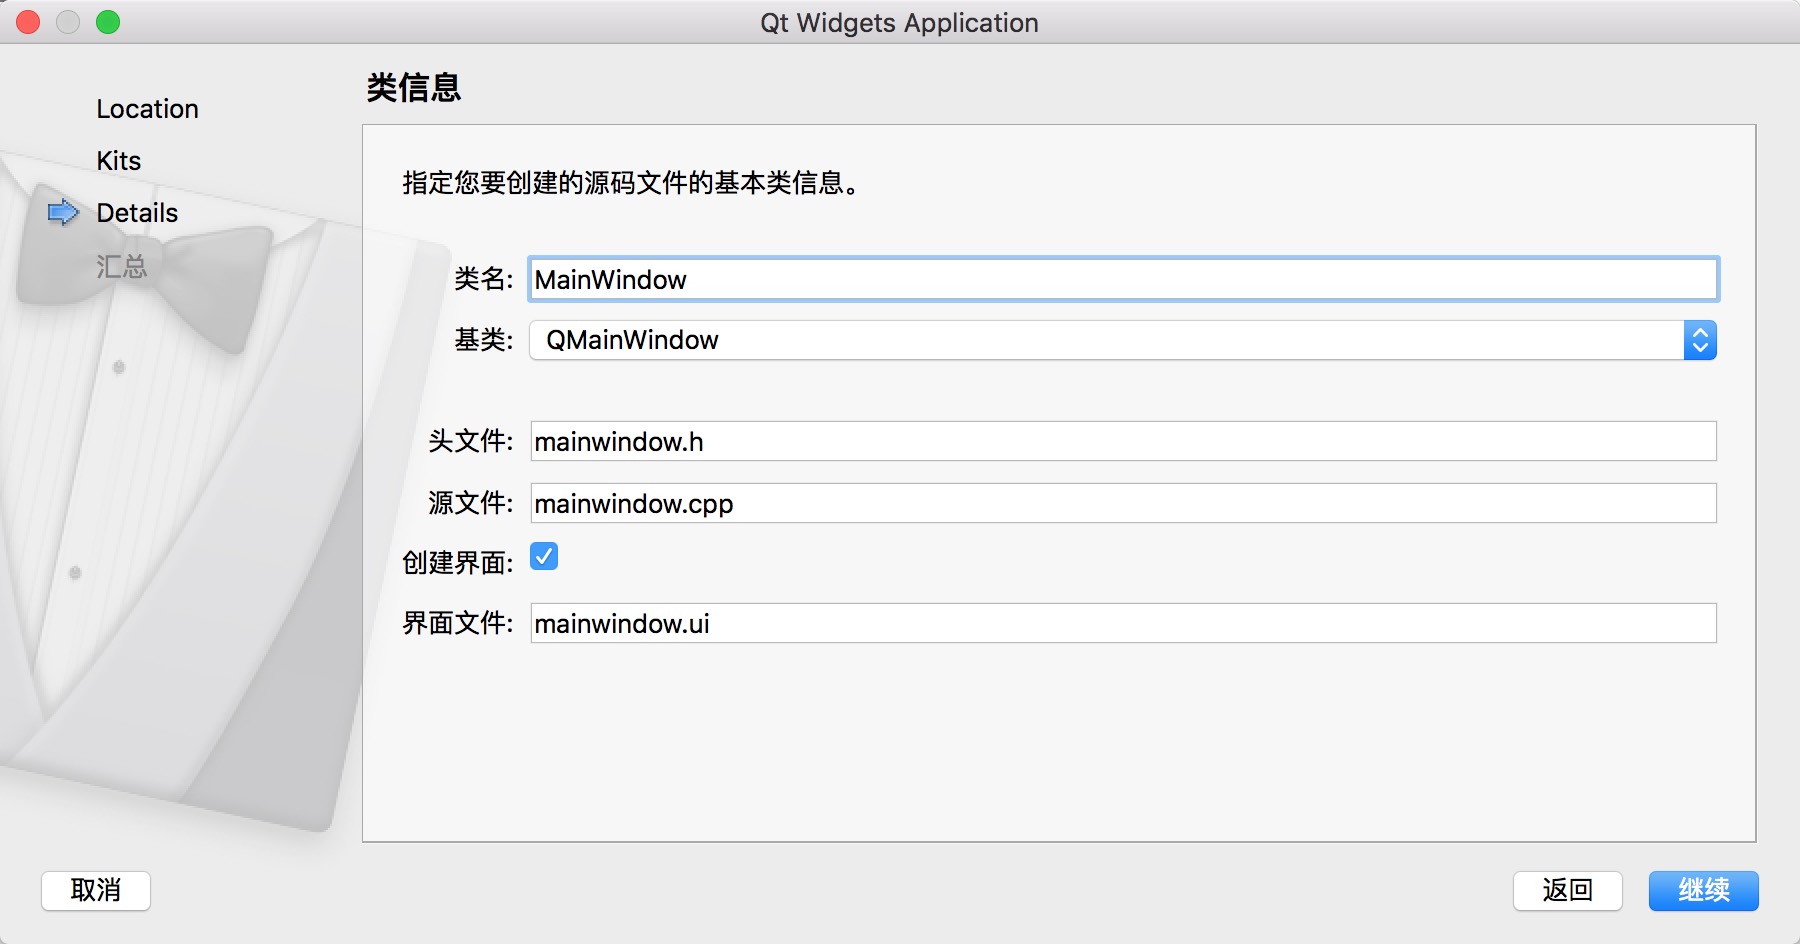
Task: Click the 继续 continue button
Action: coord(1704,890)
